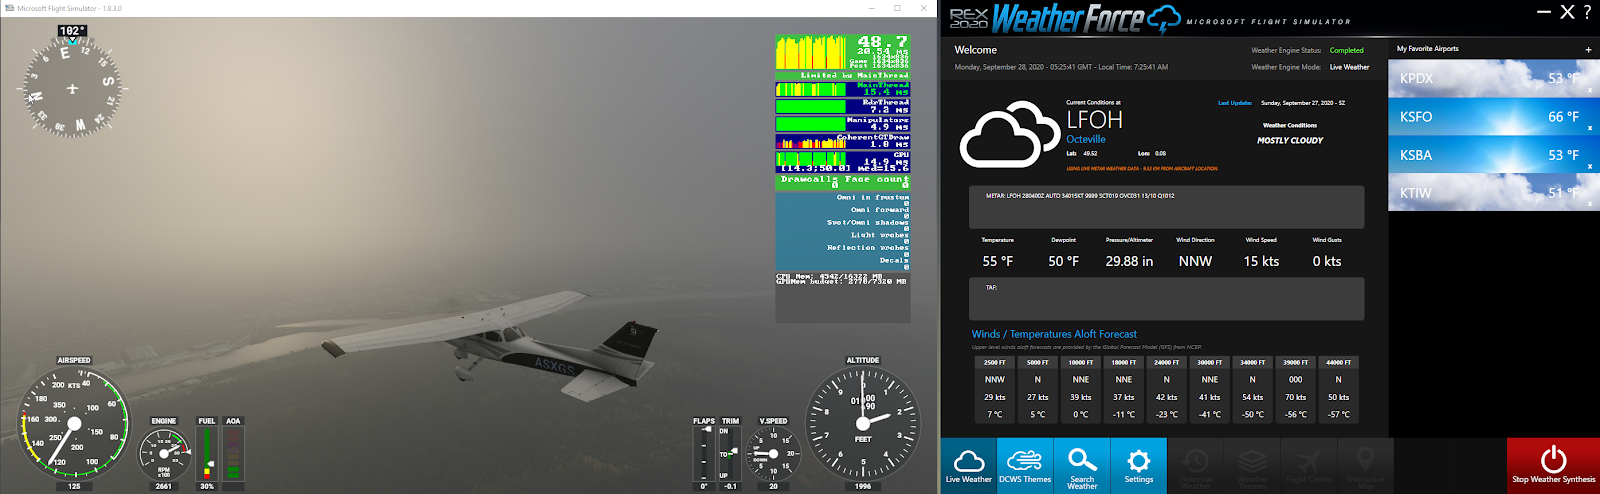Open DCWS Themes in Weather Force

point(1025,466)
